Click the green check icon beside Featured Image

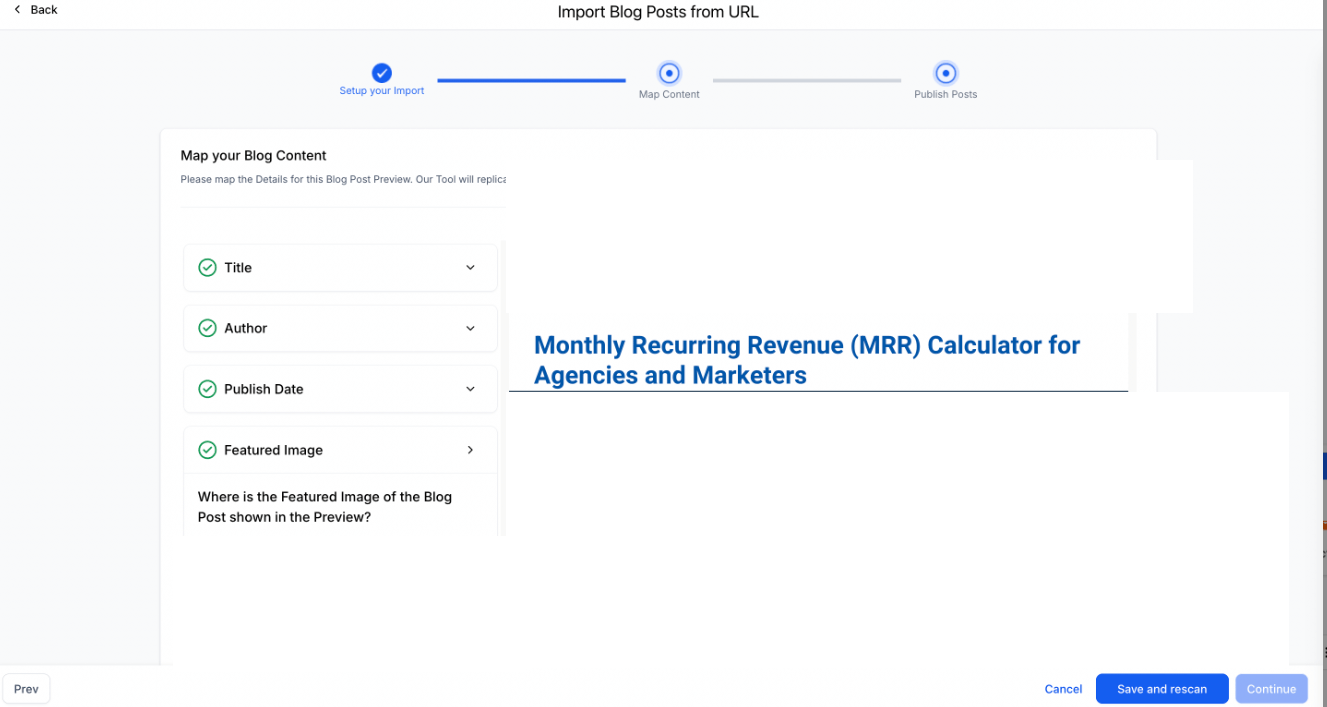(207, 450)
